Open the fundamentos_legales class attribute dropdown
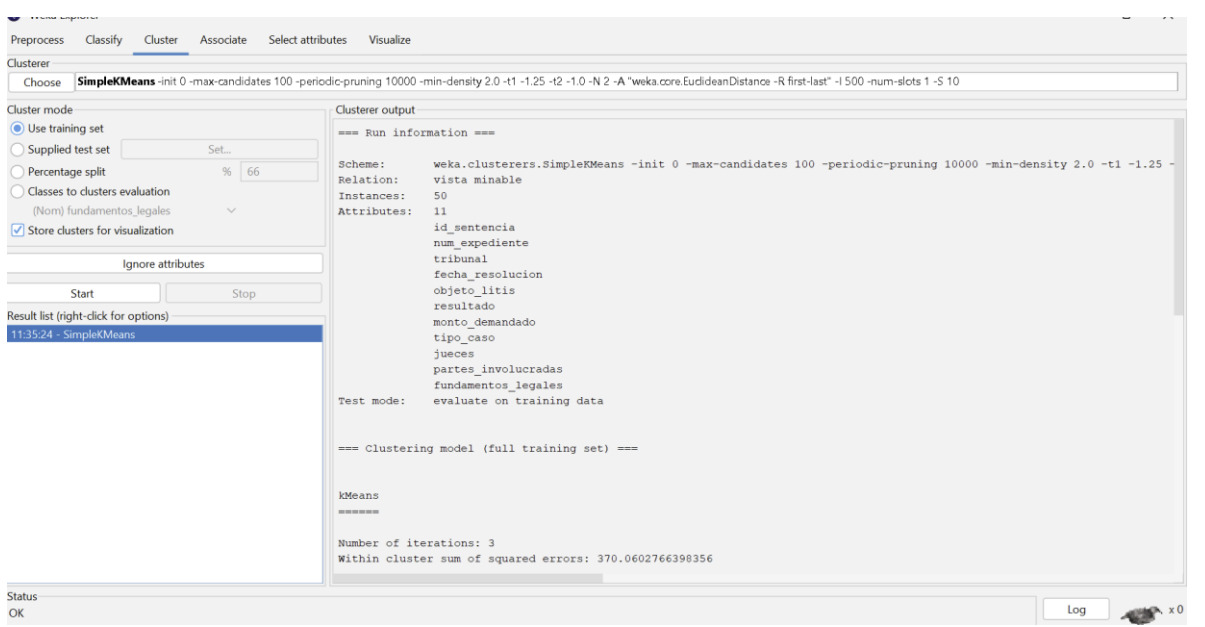The width and height of the screenshot is (1205, 627). [x=134, y=210]
